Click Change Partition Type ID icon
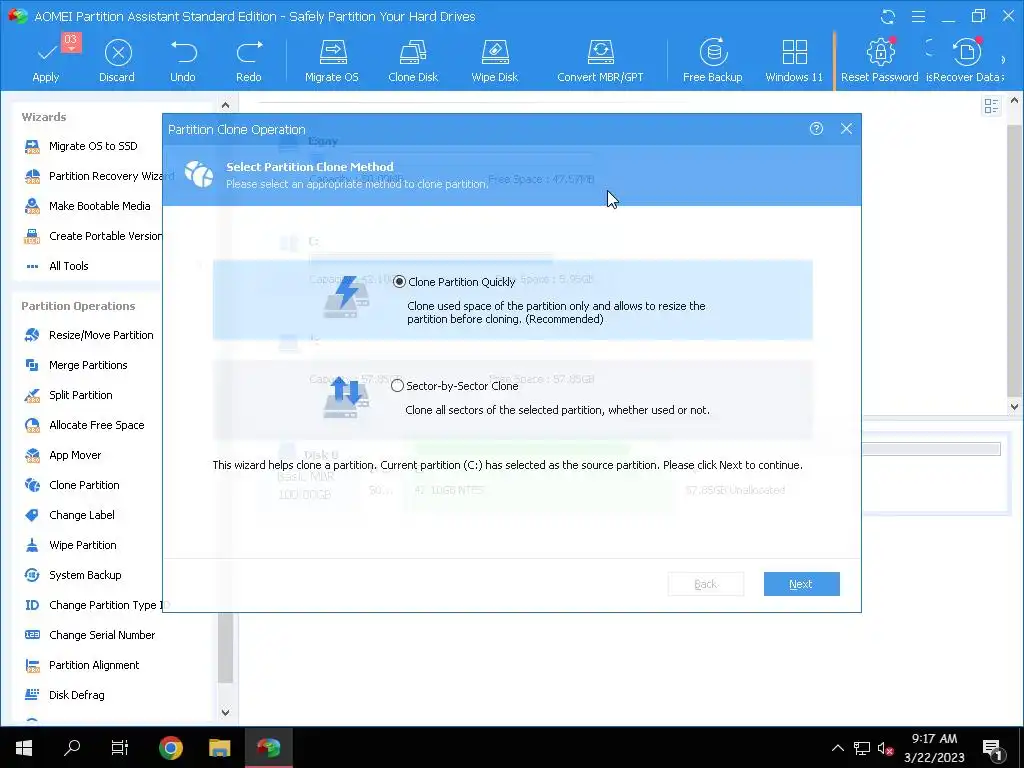 (x=32, y=605)
